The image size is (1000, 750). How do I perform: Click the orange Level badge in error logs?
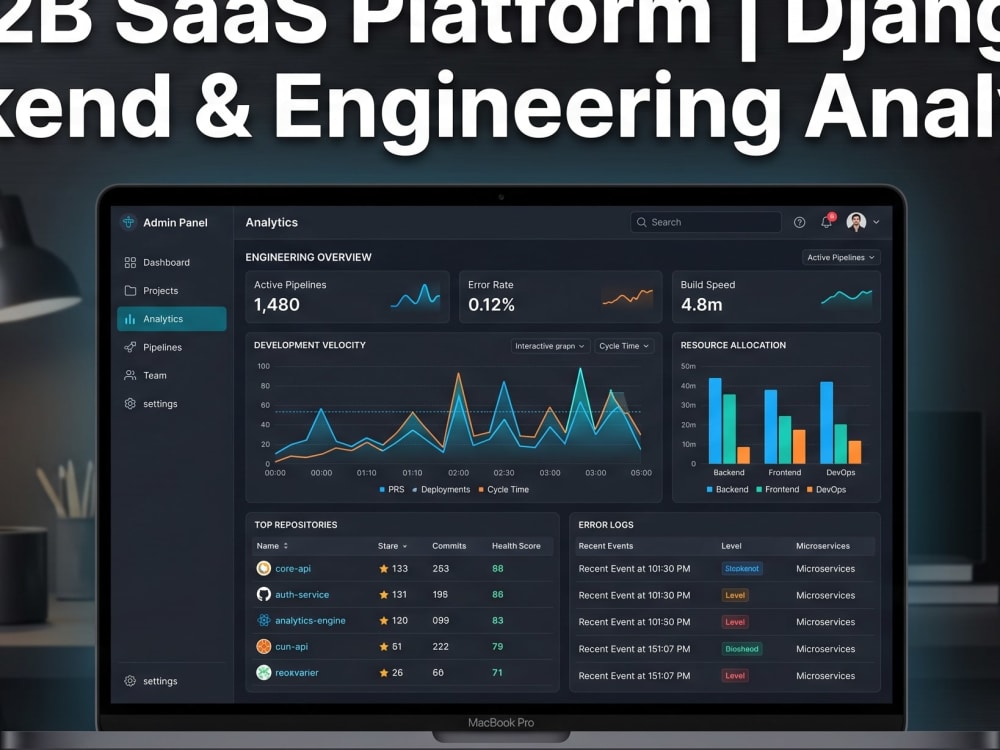[735, 595]
